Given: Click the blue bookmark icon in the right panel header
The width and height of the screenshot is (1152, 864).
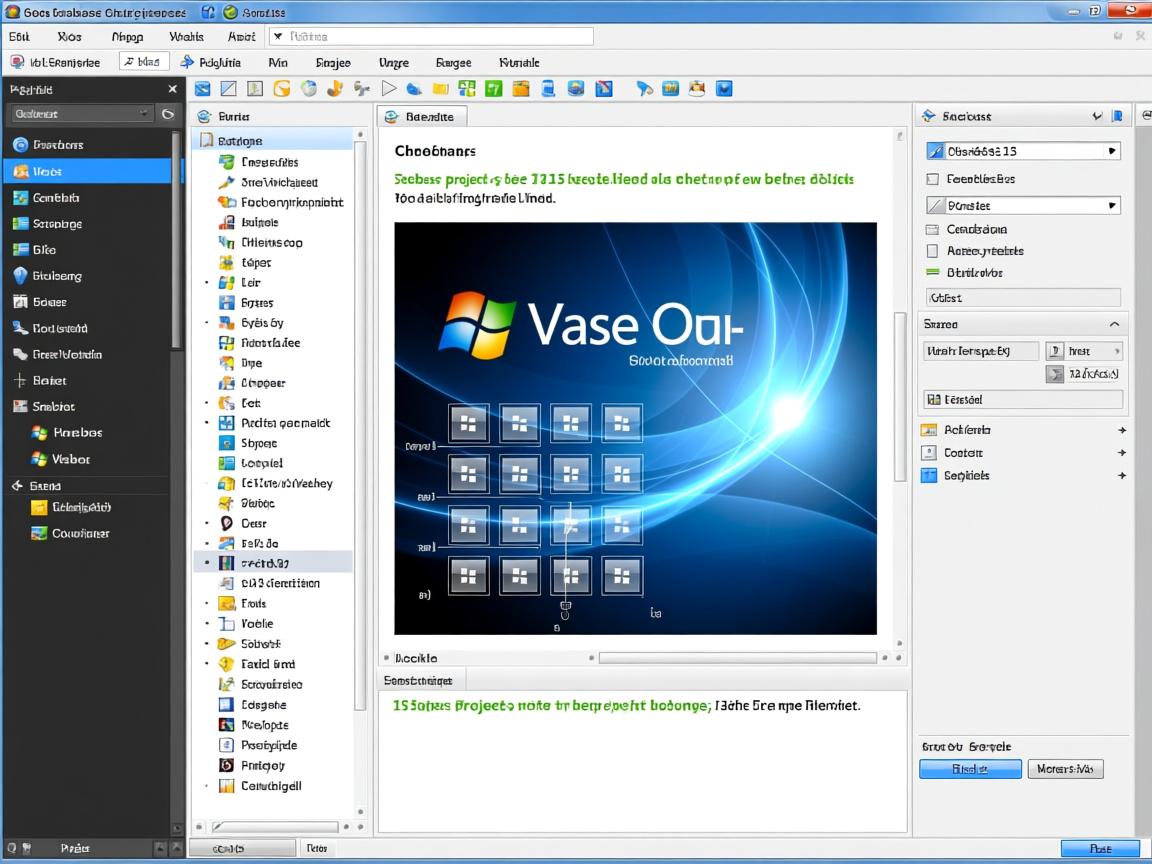Looking at the screenshot, I should point(1117,116).
